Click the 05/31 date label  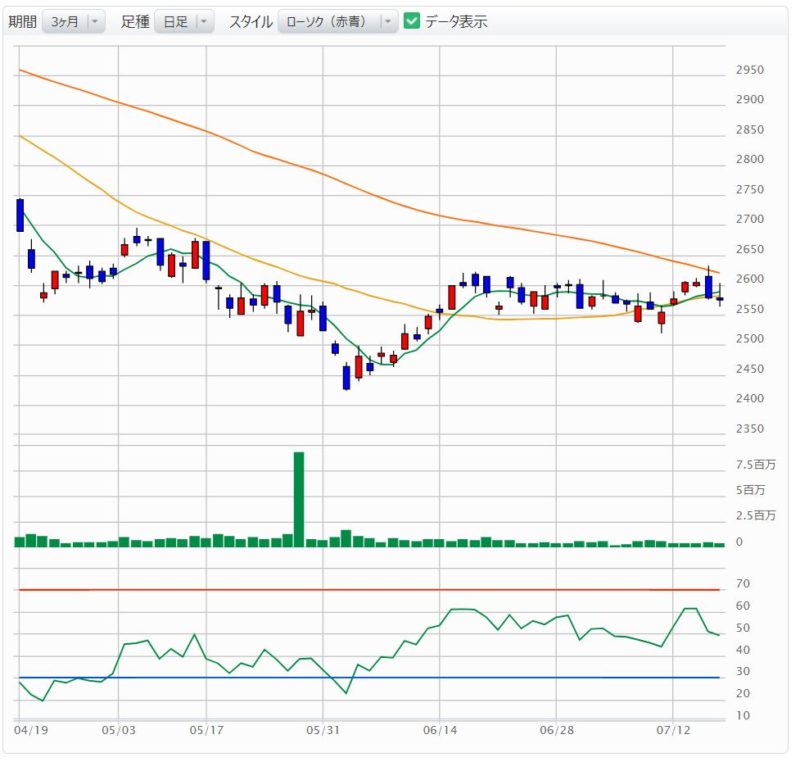pos(323,730)
